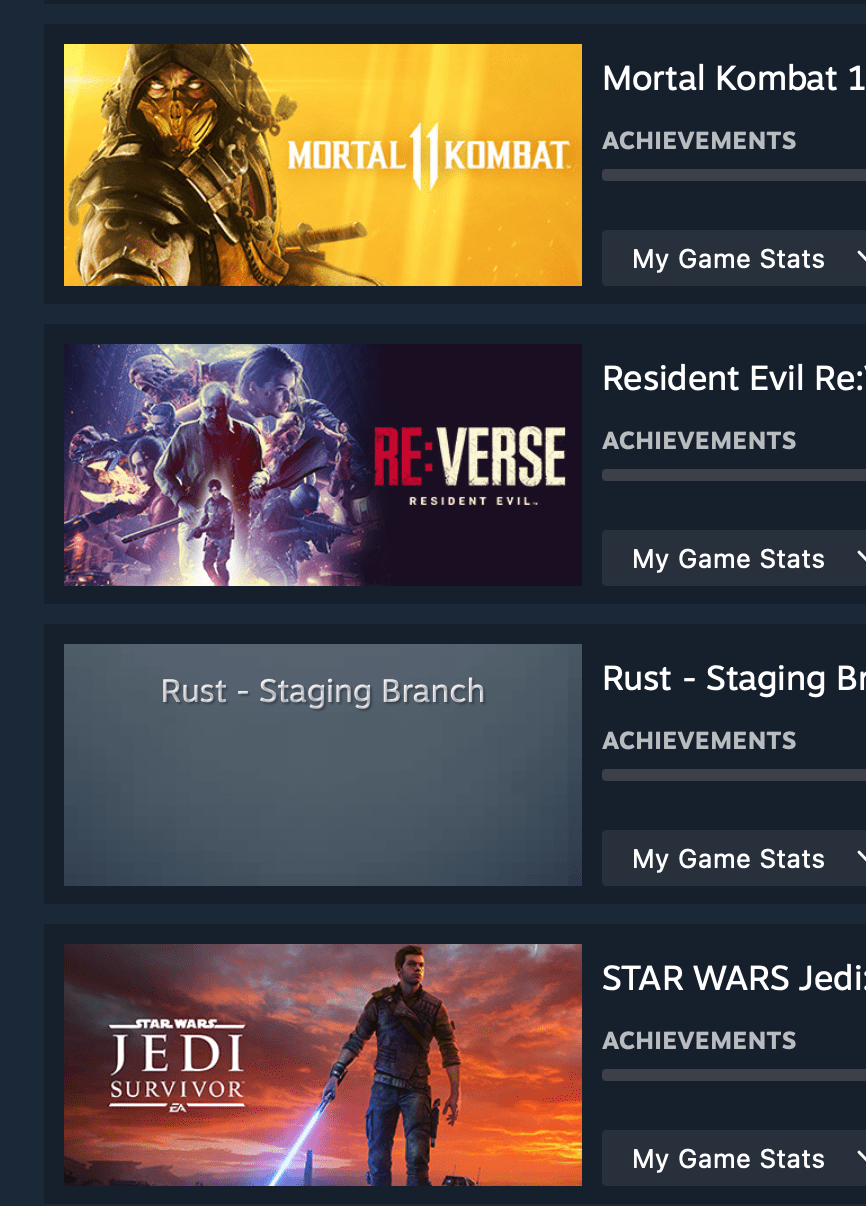This screenshot has height=1206, width=866.
Task: Click Mortal Kombat 11 achievements progress bar
Action: click(734, 175)
